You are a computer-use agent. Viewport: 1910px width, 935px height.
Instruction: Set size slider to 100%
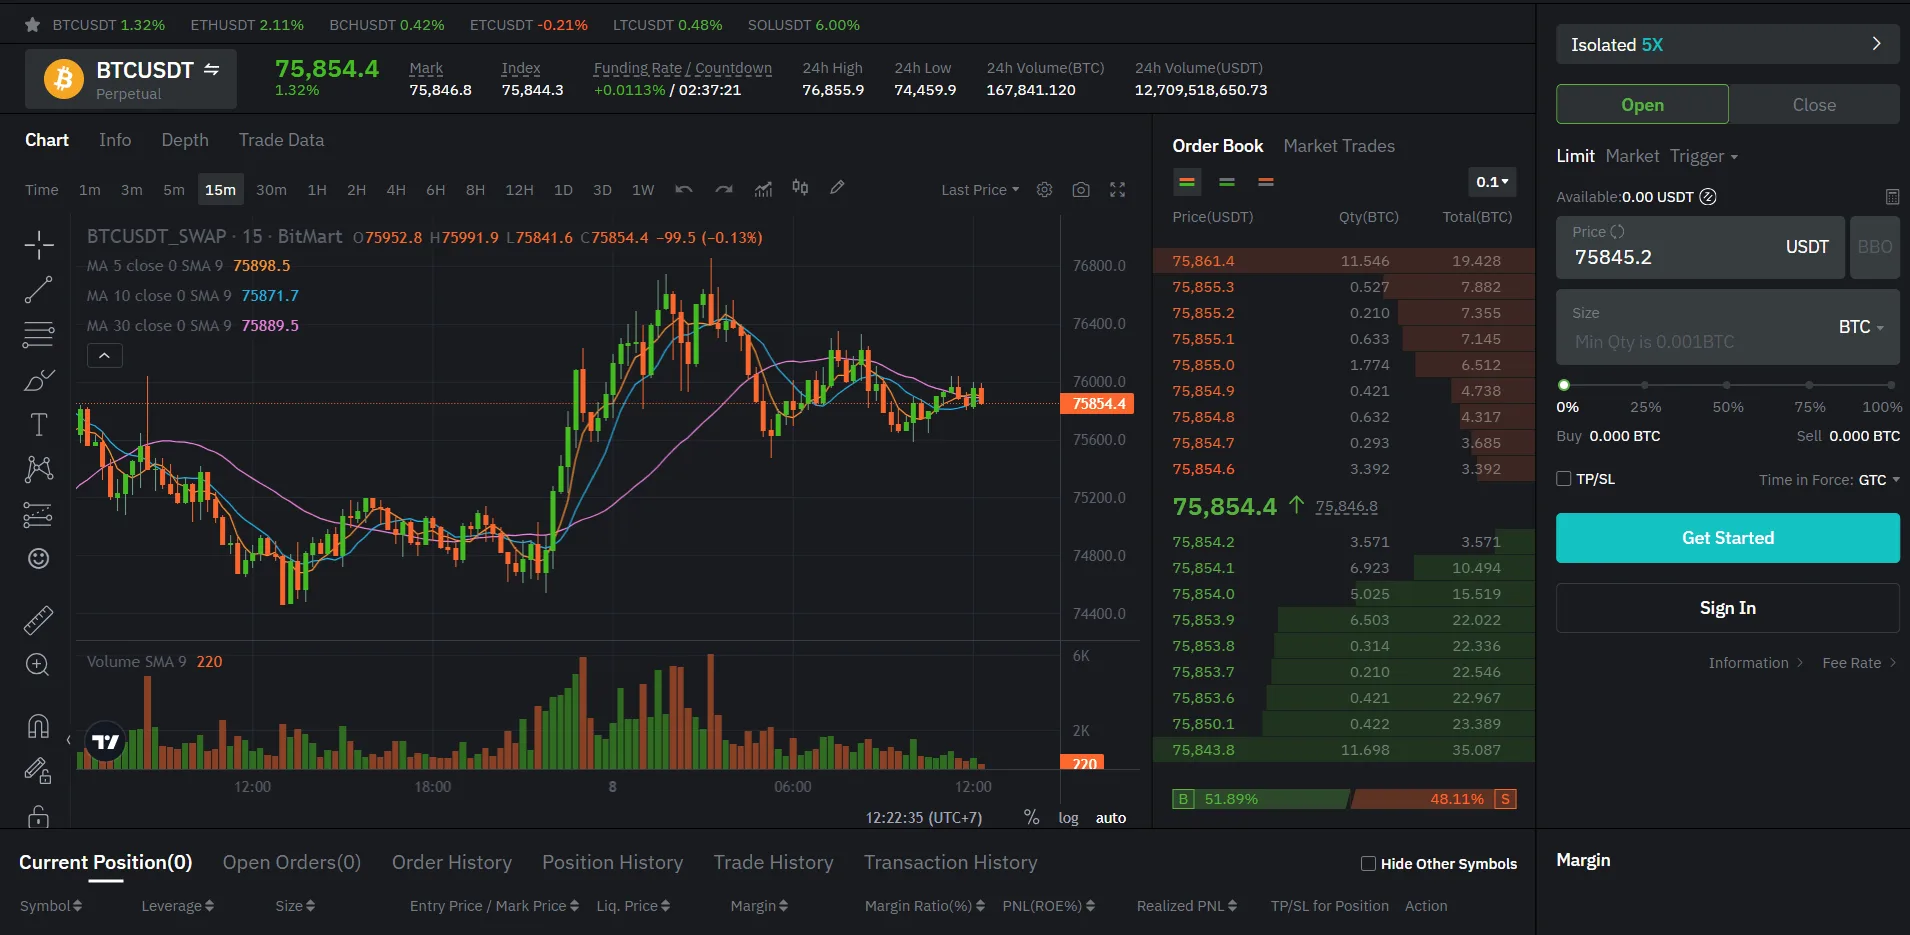pyautogui.click(x=1890, y=385)
